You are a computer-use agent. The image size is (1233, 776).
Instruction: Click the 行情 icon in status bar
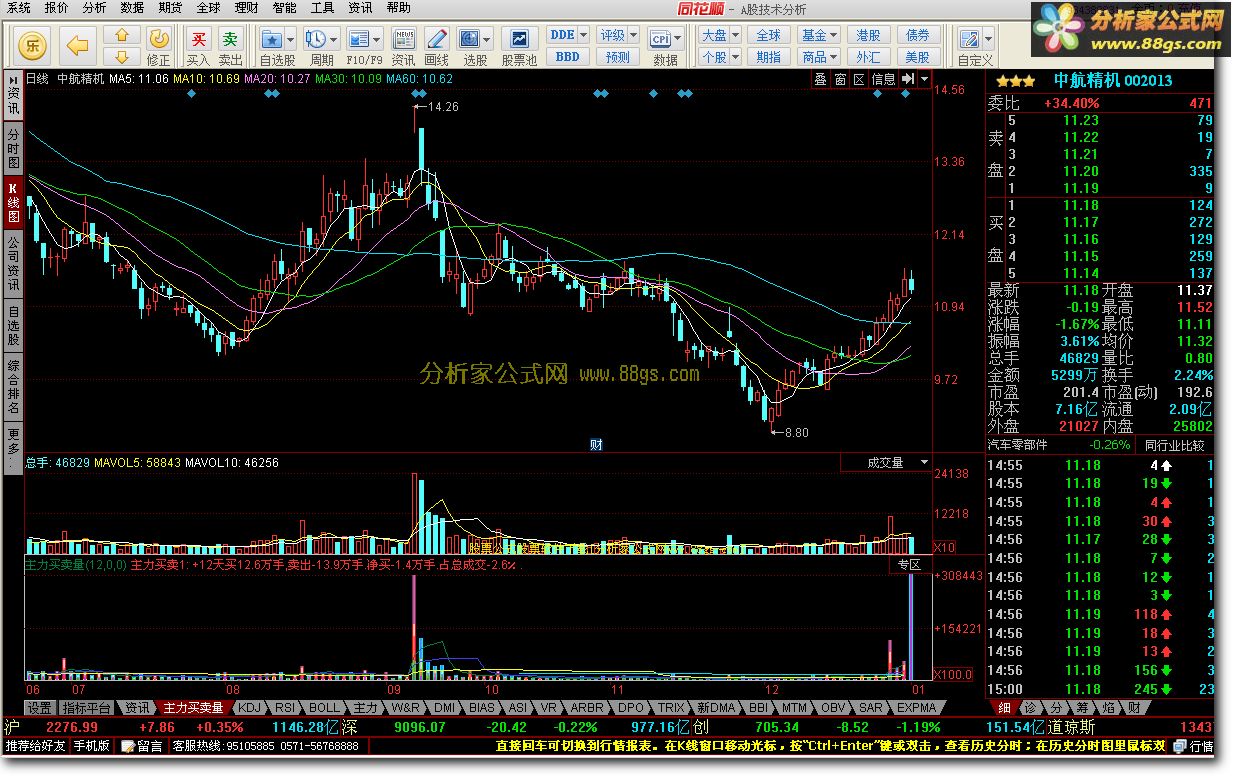point(1194,746)
